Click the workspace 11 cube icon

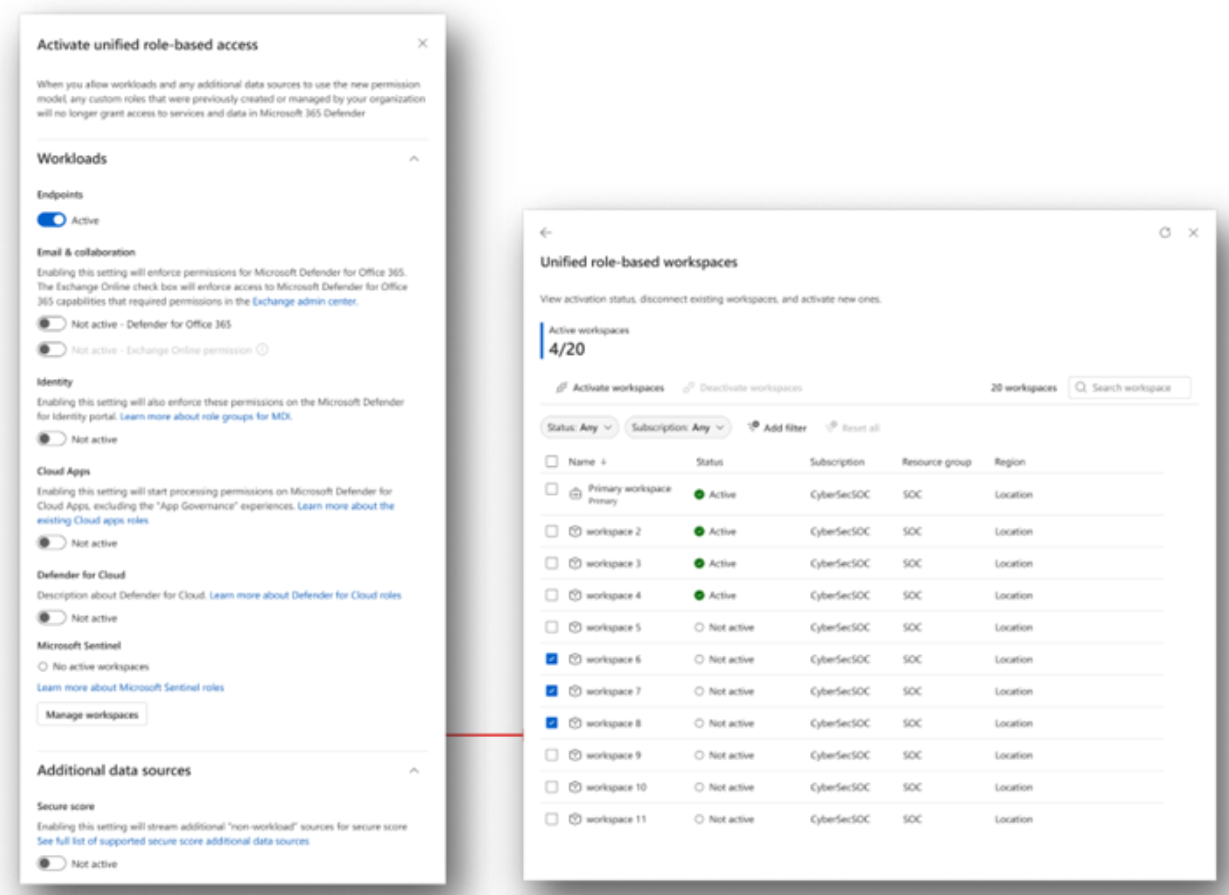tap(575, 820)
